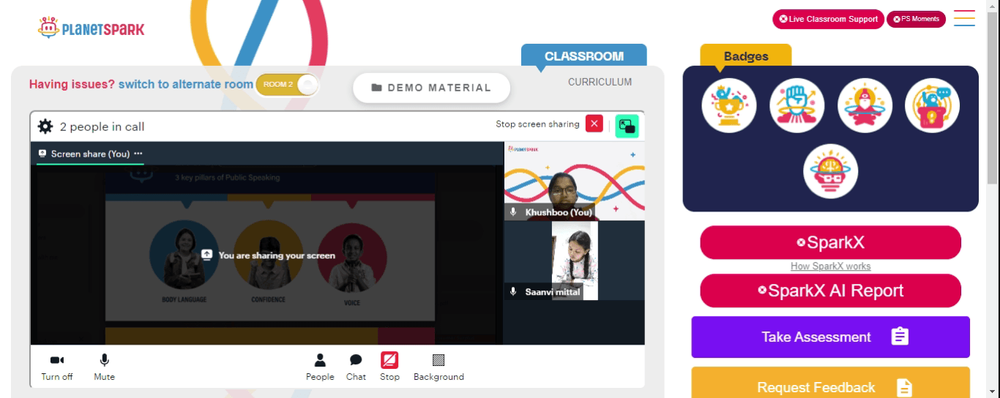Image resolution: width=1000 pixels, height=398 pixels.
Task: Click the Take Assessment button
Action: [x=830, y=337]
